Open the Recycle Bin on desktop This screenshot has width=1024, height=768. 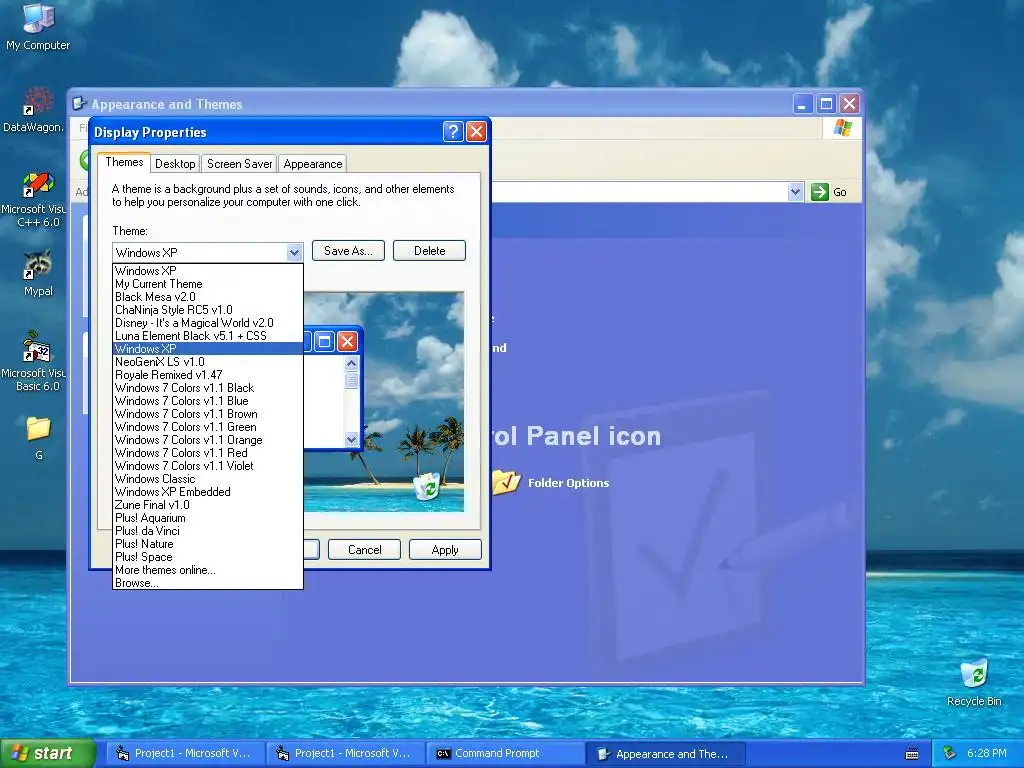974,682
